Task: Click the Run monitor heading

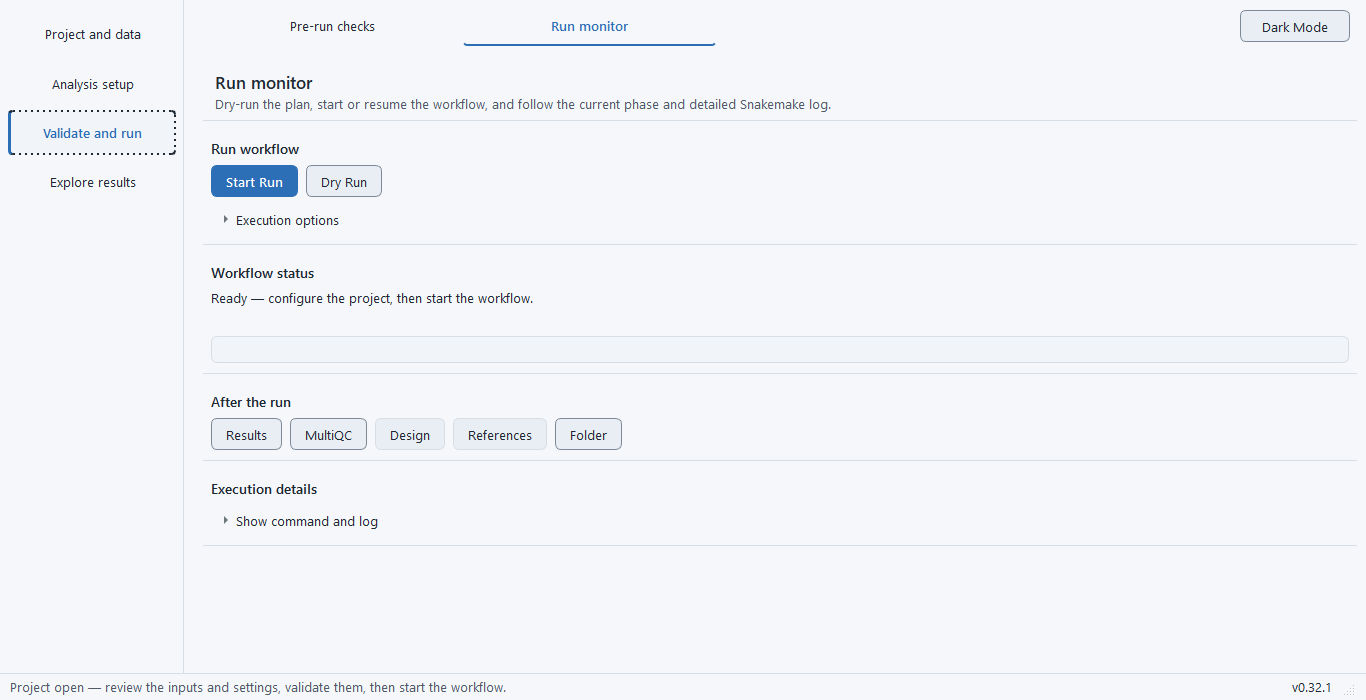Action: 264,84
